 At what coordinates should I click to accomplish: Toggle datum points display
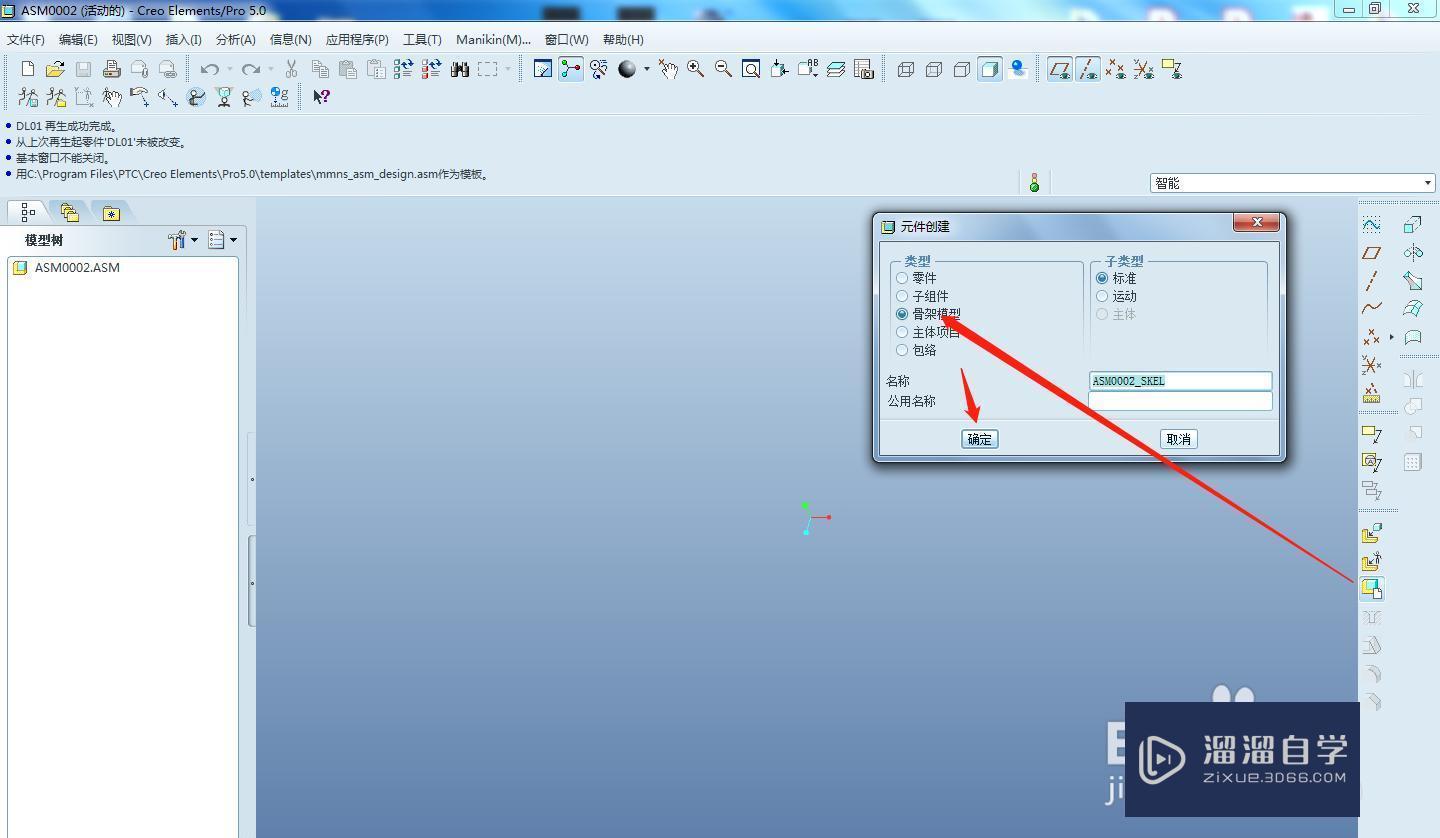[1115, 69]
